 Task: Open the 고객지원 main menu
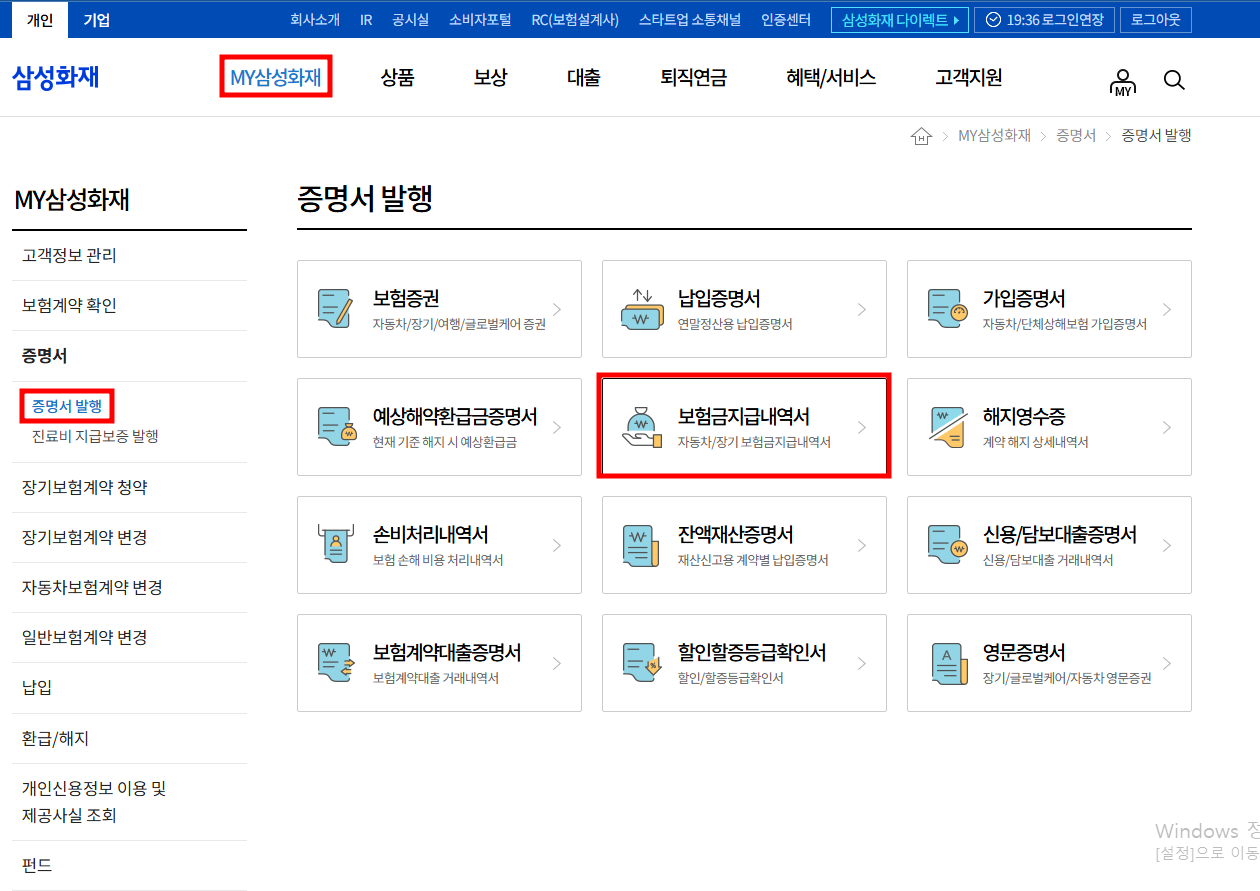(968, 78)
